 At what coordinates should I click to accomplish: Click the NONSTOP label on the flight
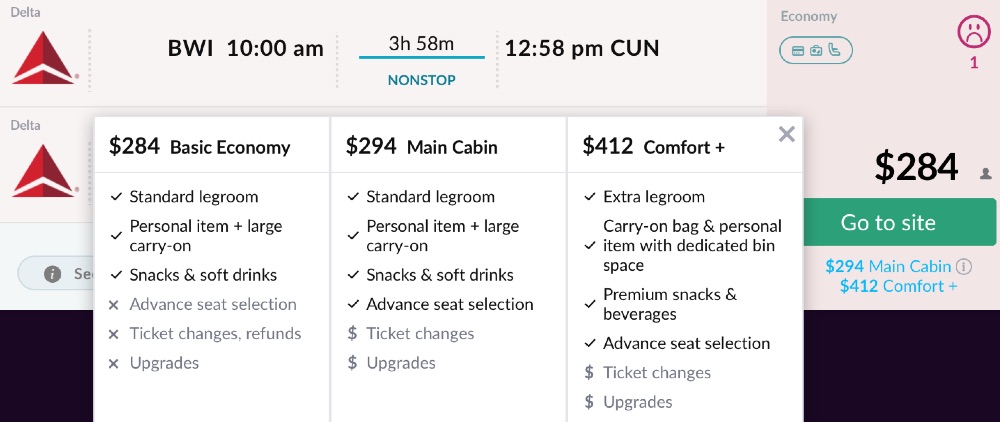[x=421, y=81]
